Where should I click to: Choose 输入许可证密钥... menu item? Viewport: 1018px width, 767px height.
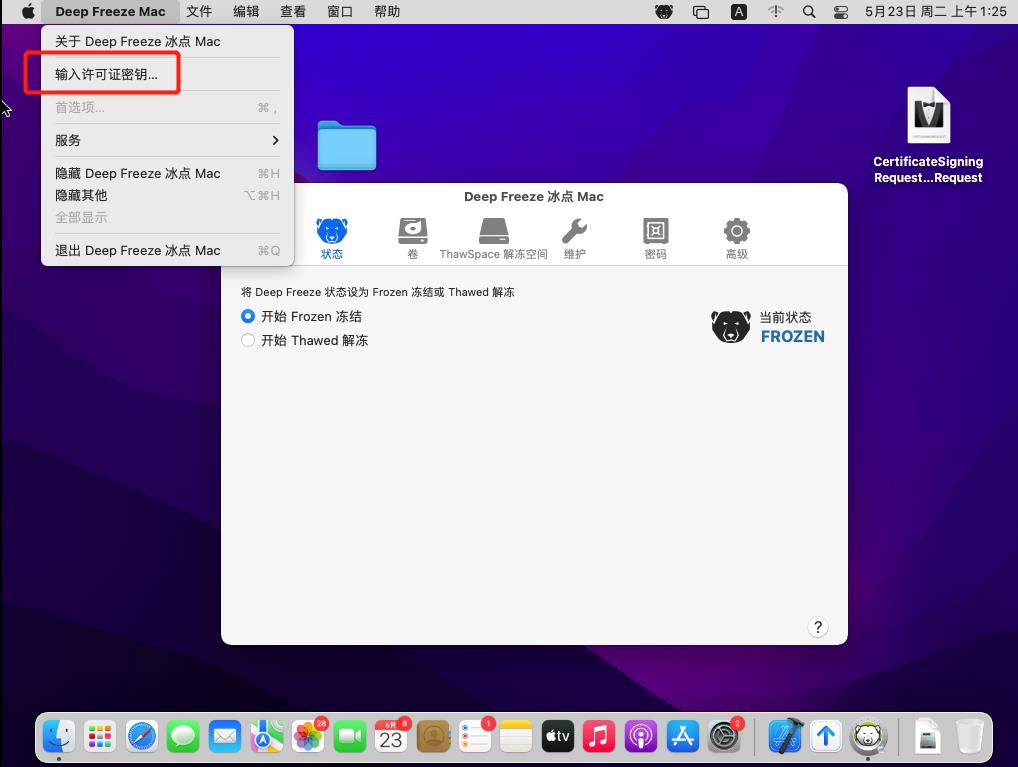pos(106,74)
